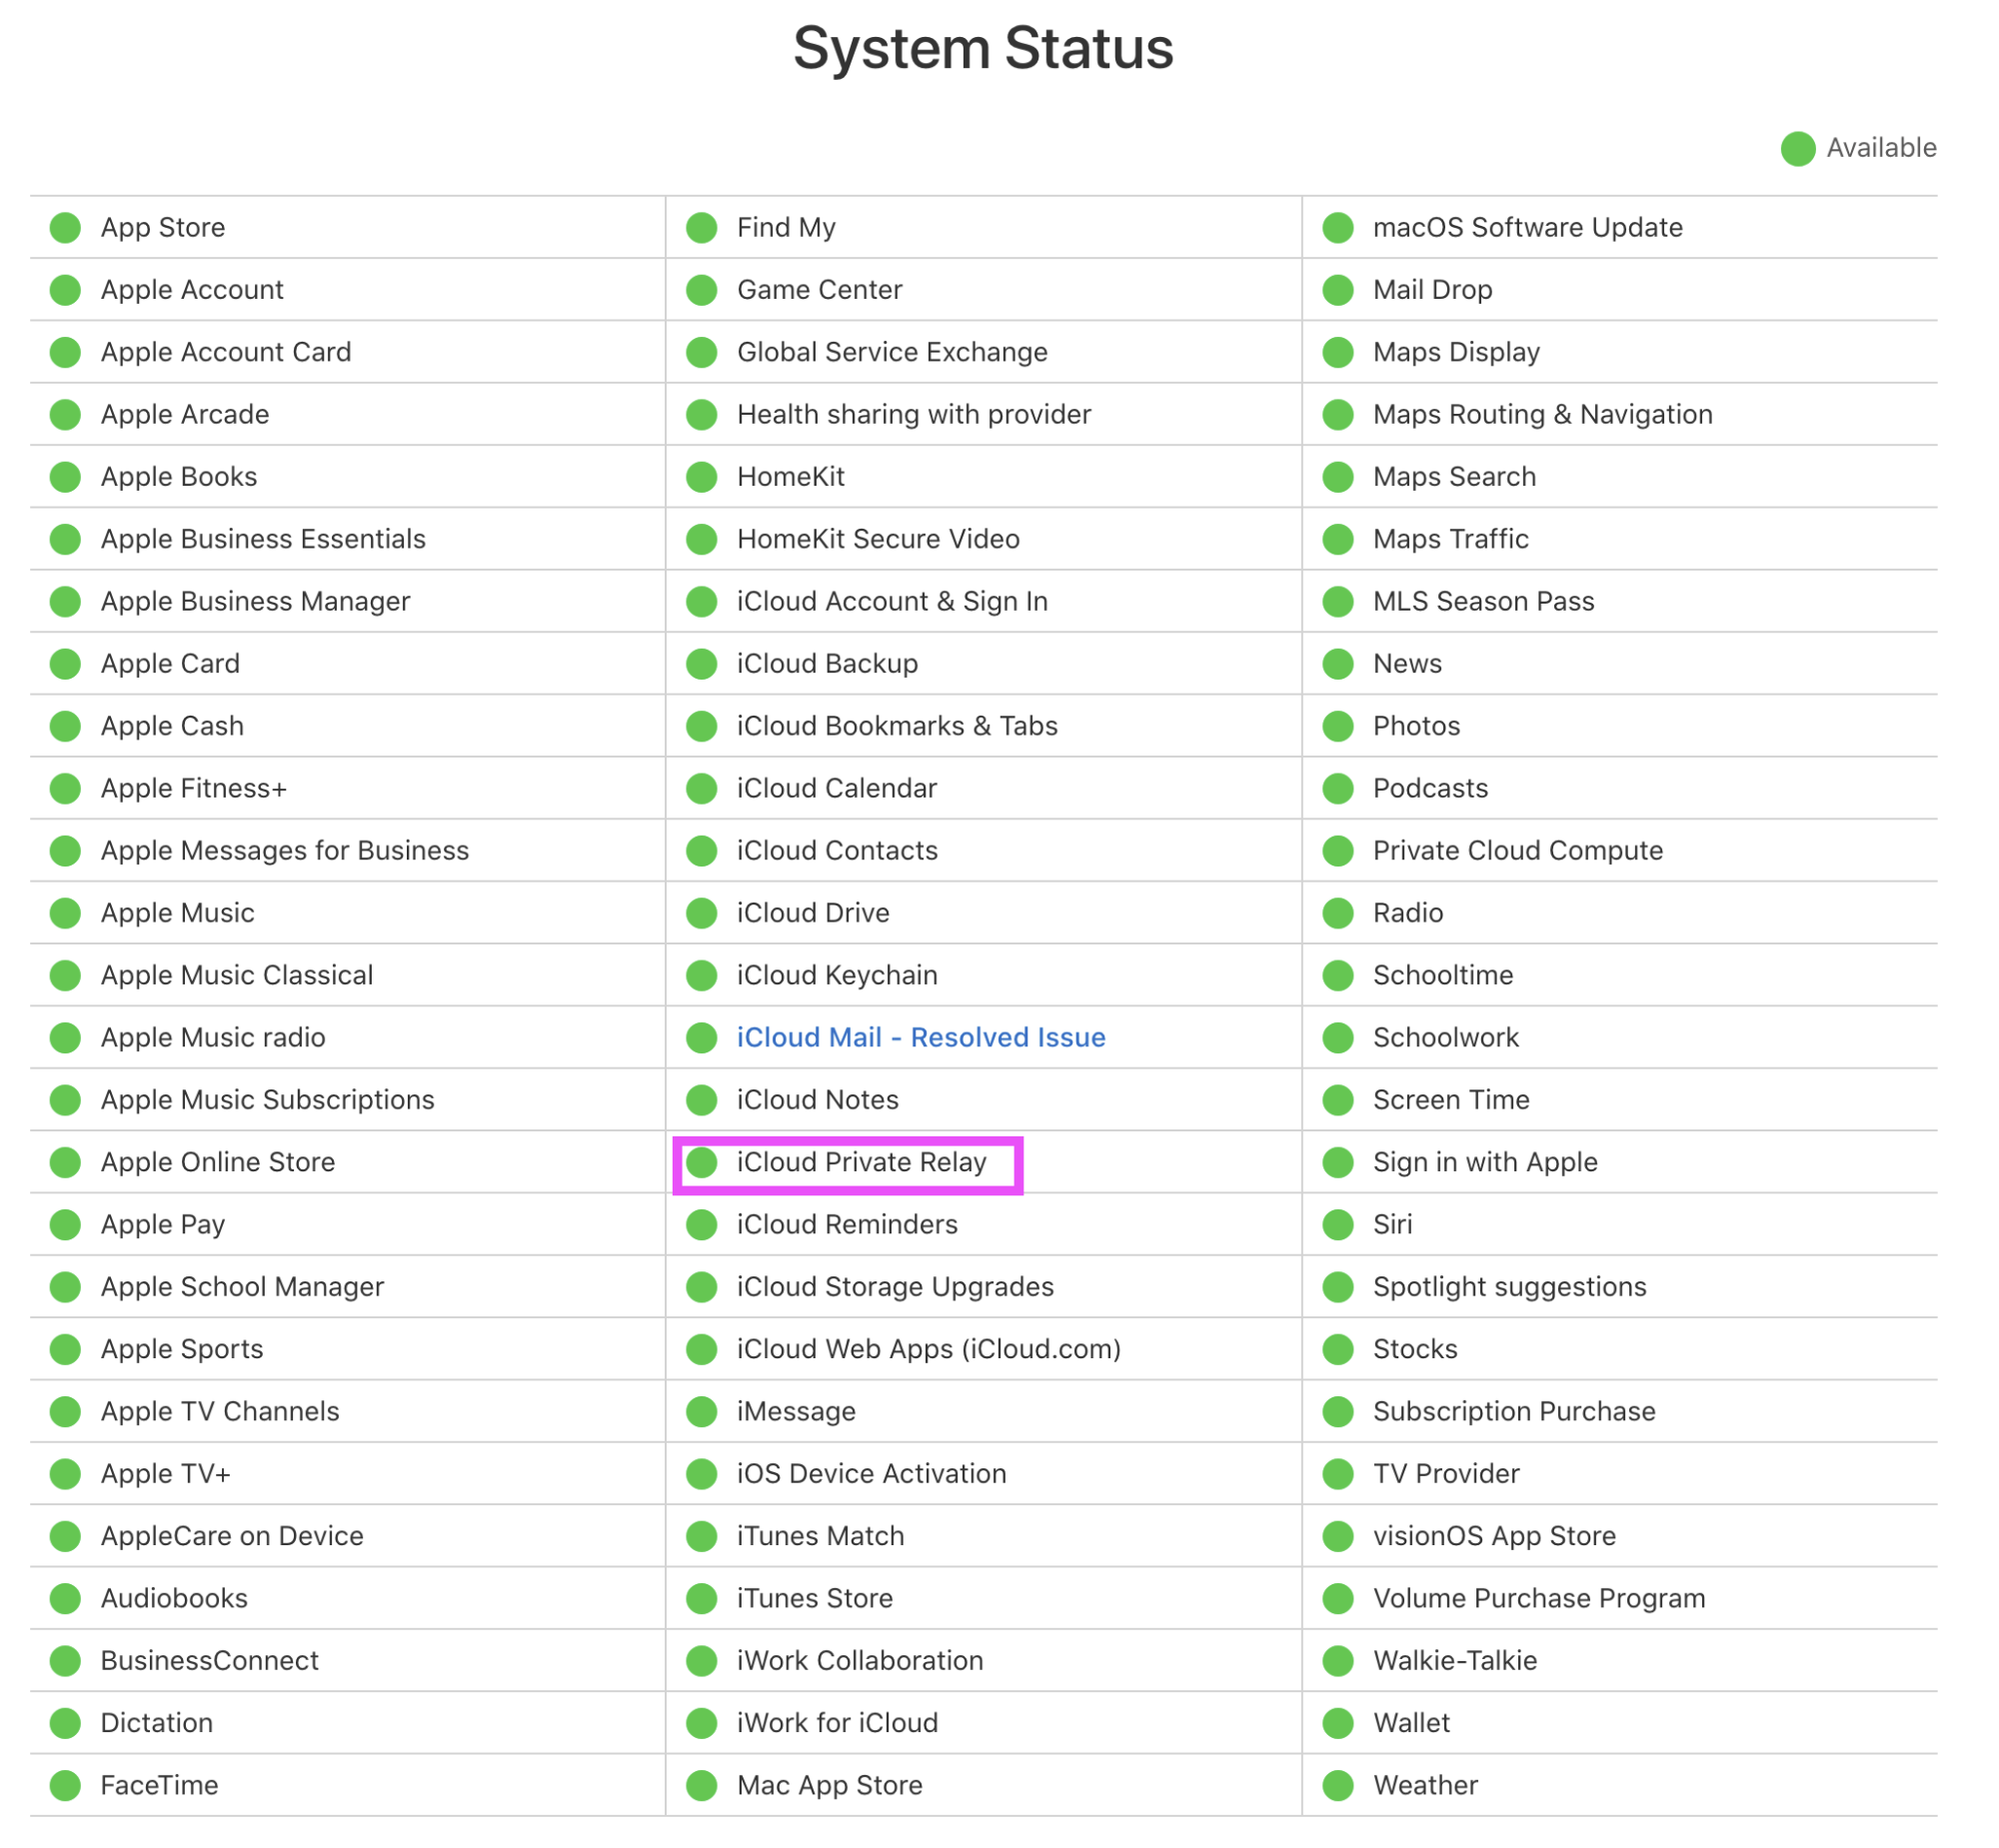Image resolution: width=1999 pixels, height=1848 pixels.
Task: Click the green status dot beside App Store
Action: click(66, 228)
